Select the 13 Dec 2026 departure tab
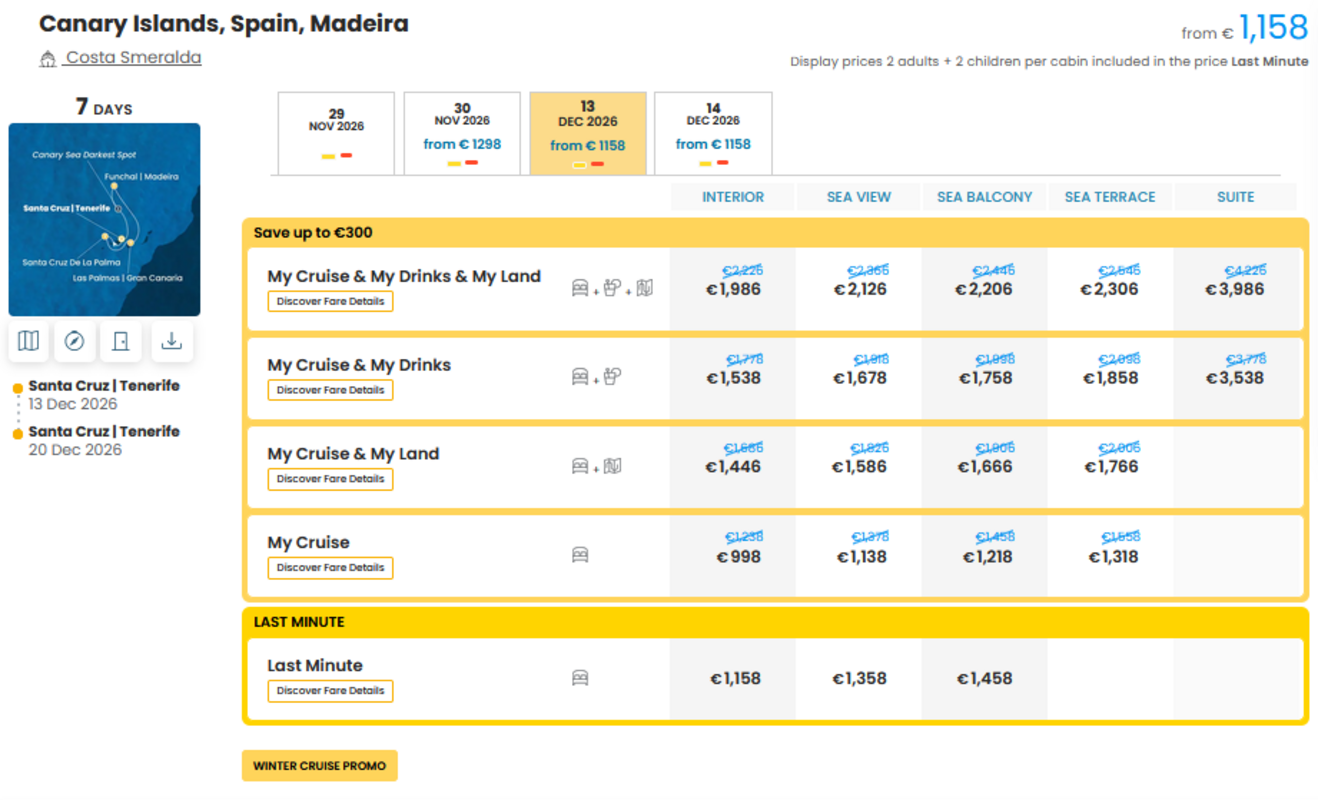1318x800 pixels. (588, 133)
